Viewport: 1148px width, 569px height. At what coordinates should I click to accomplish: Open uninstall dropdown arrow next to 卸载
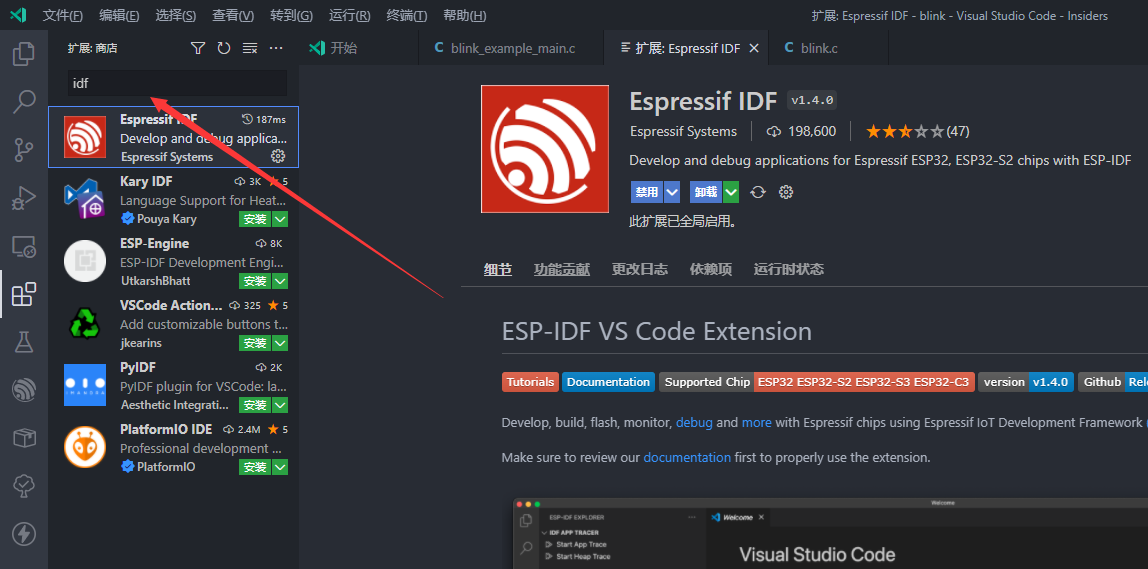[x=731, y=193]
